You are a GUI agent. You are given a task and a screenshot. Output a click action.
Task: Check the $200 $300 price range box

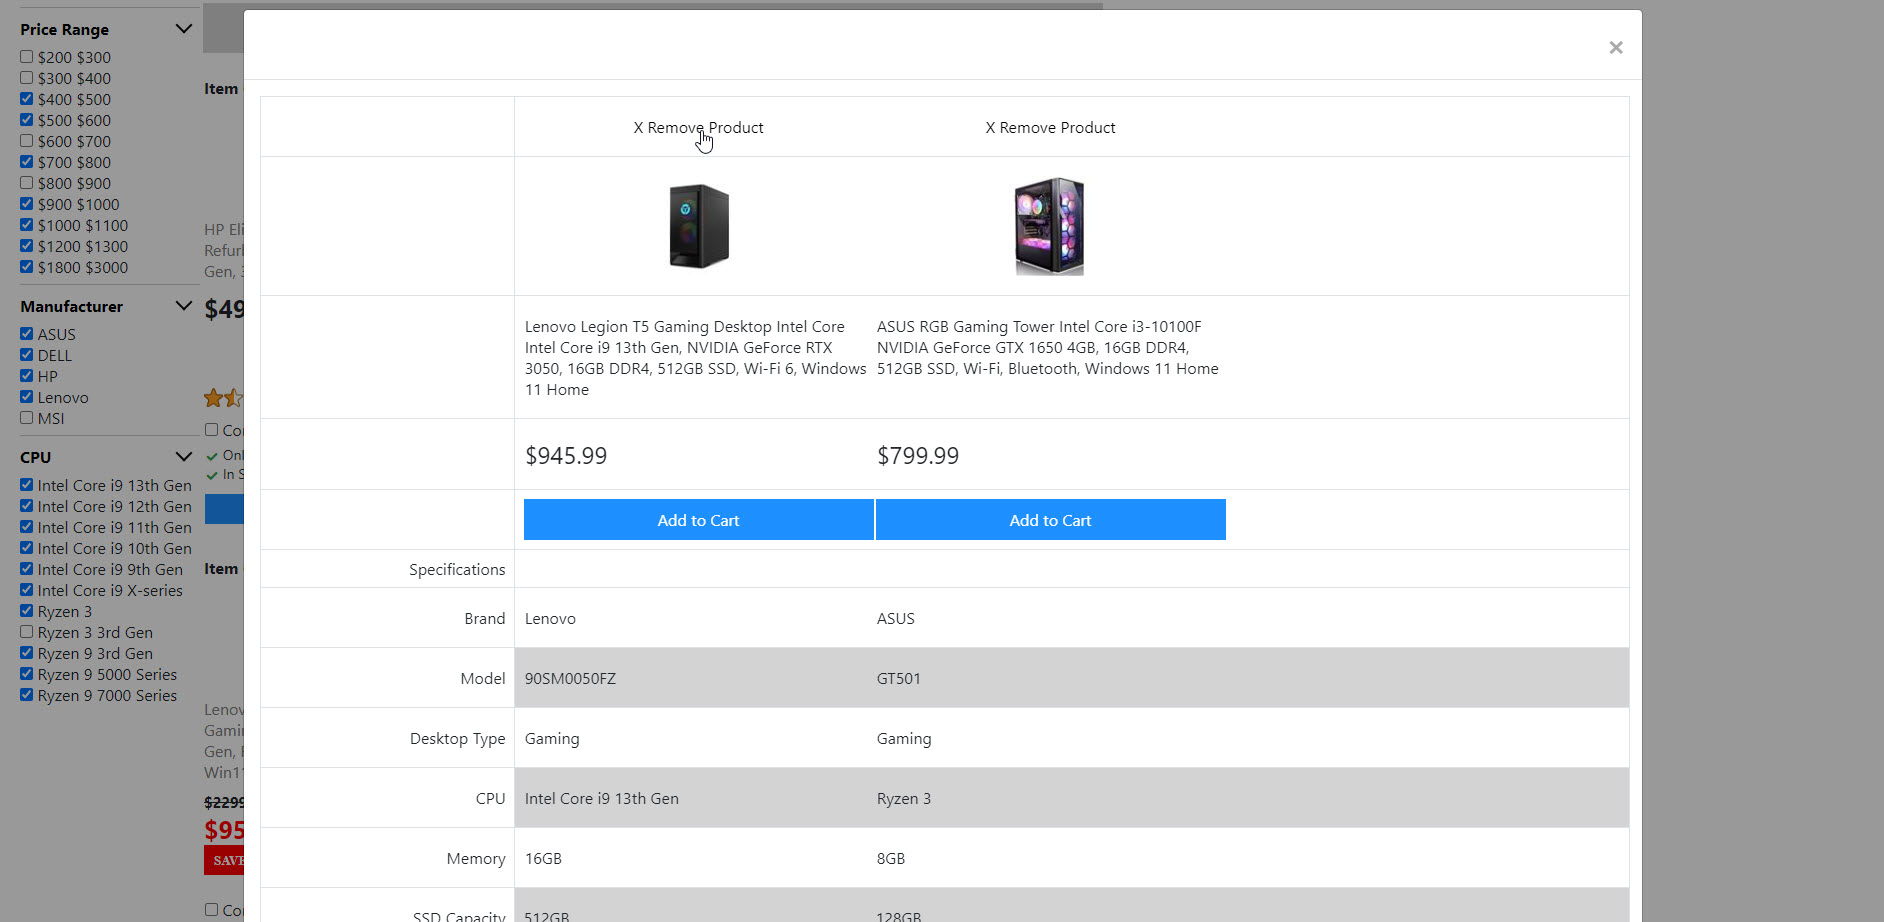tap(27, 57)
